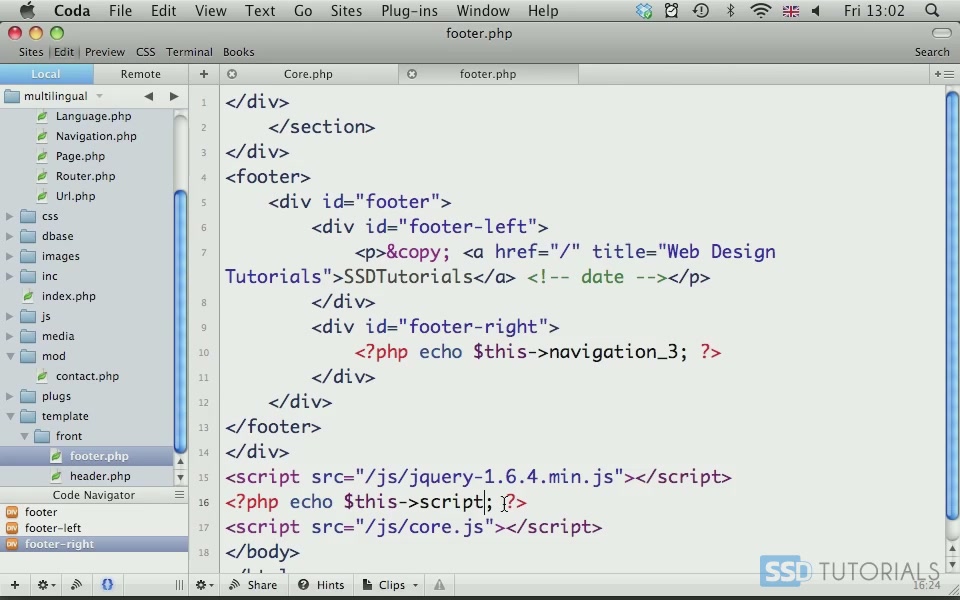Open Router.php in file list

[x=85, y=176]
